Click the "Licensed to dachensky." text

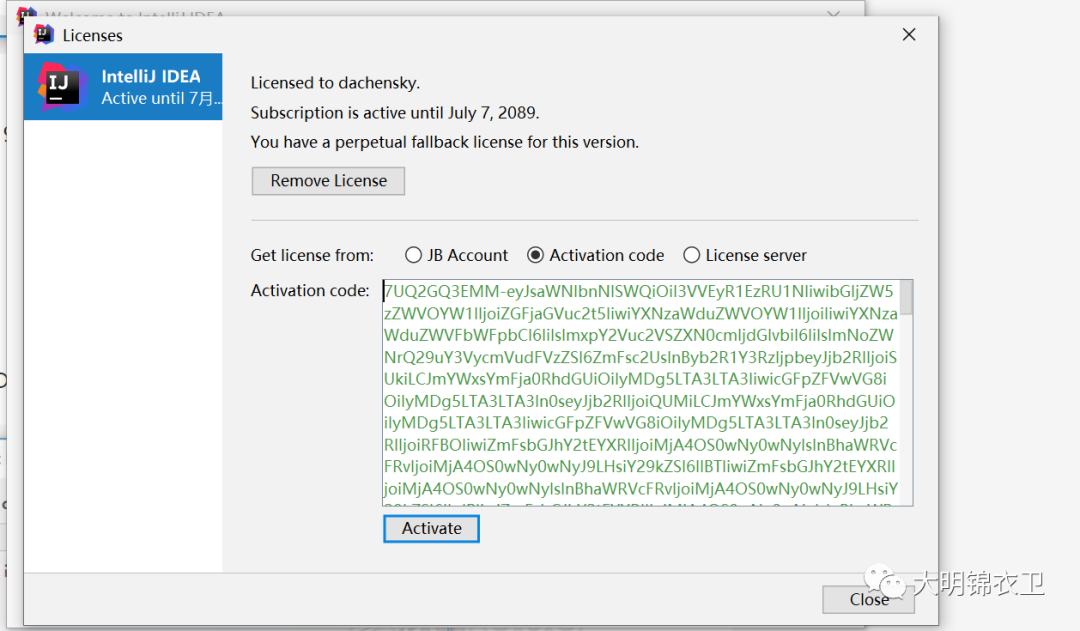coord(335,83)
